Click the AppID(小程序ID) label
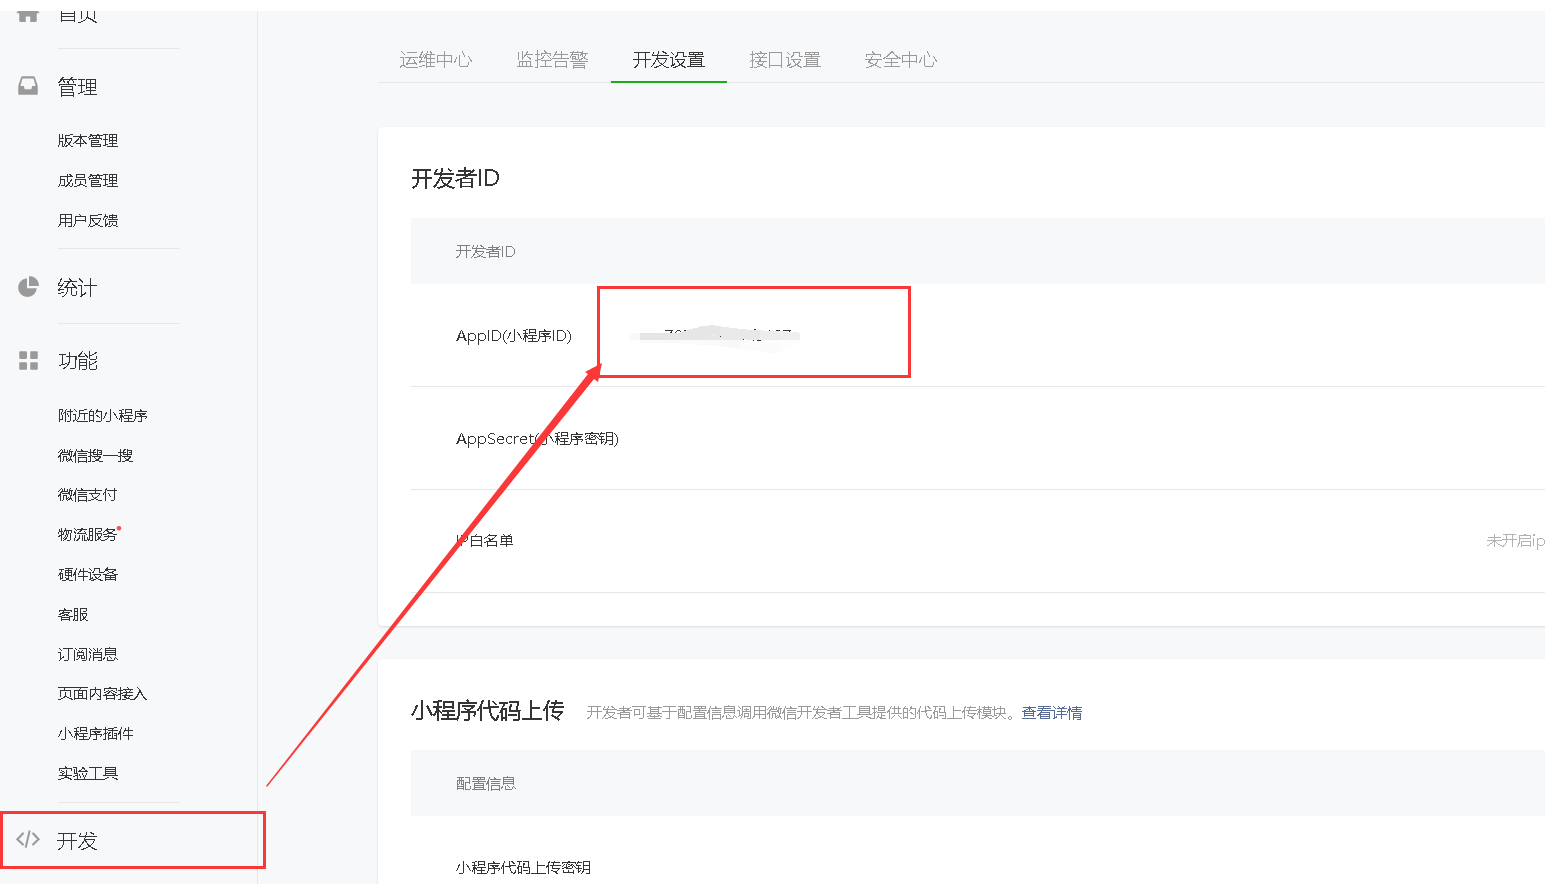Viewport: 1545px width, 884px height. click(x=514, y=336)
